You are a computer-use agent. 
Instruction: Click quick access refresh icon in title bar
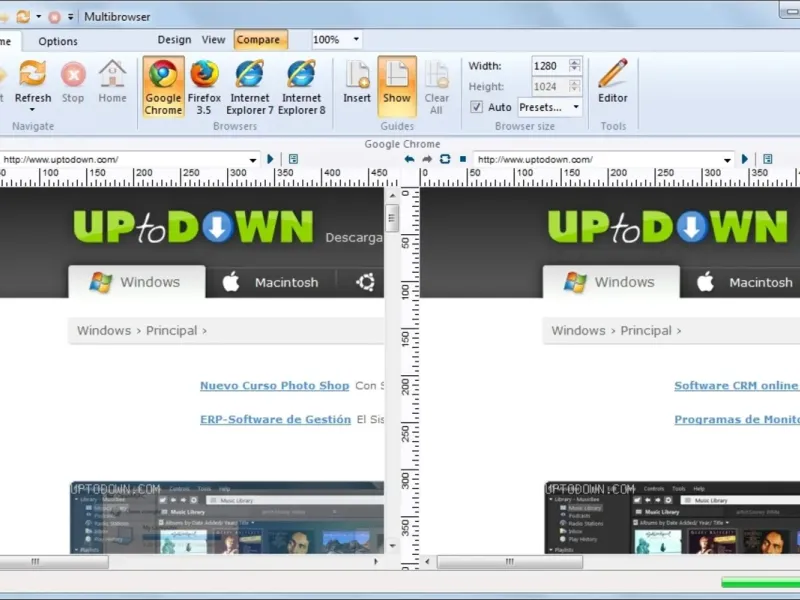[x=23, y=17]
